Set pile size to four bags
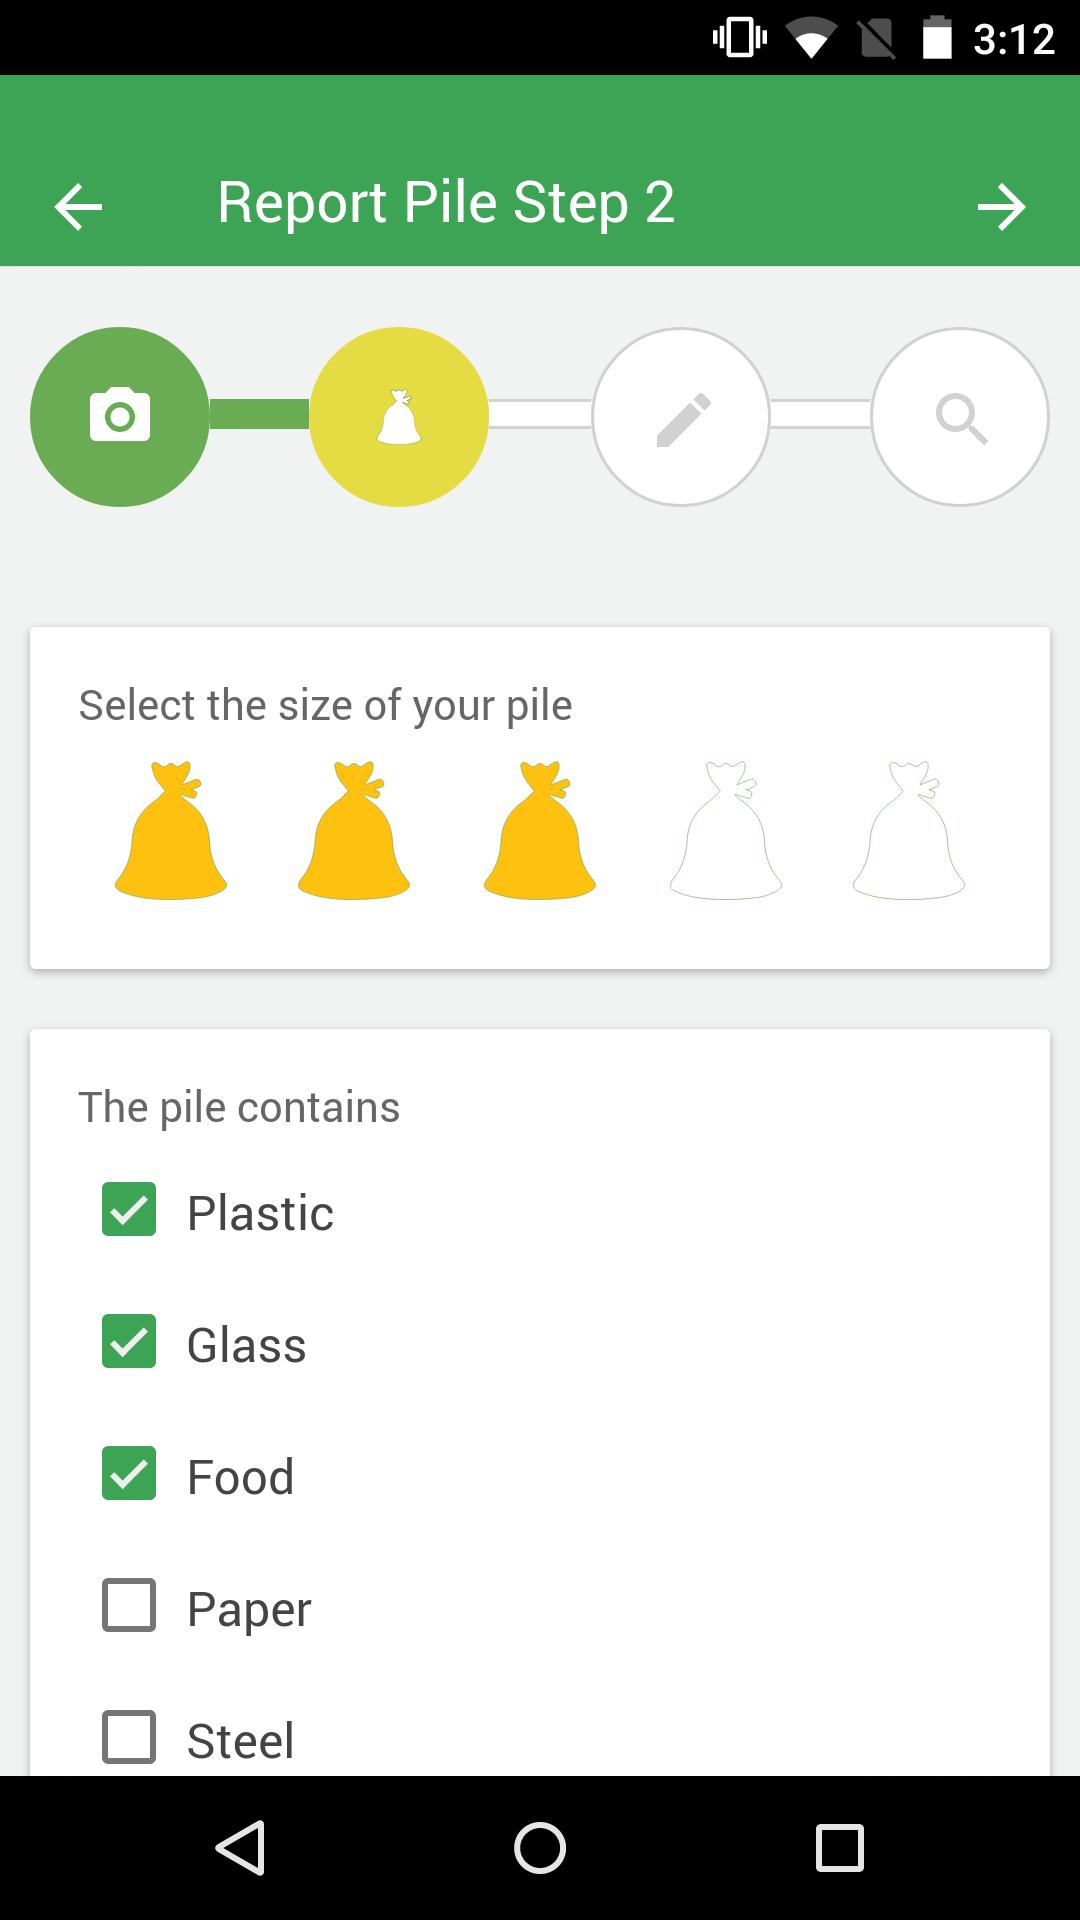 (726, 831)
